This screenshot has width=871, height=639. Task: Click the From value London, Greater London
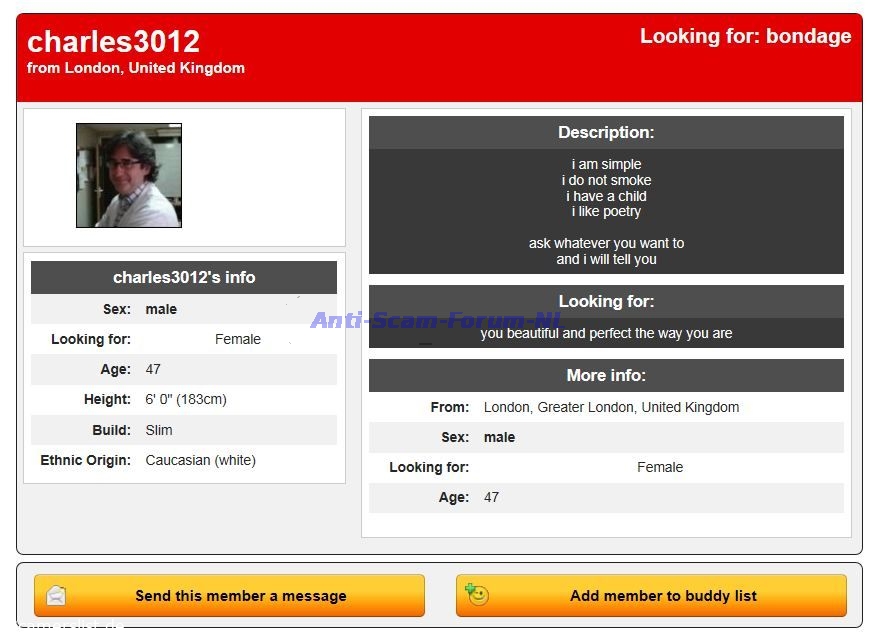(611, 408)
